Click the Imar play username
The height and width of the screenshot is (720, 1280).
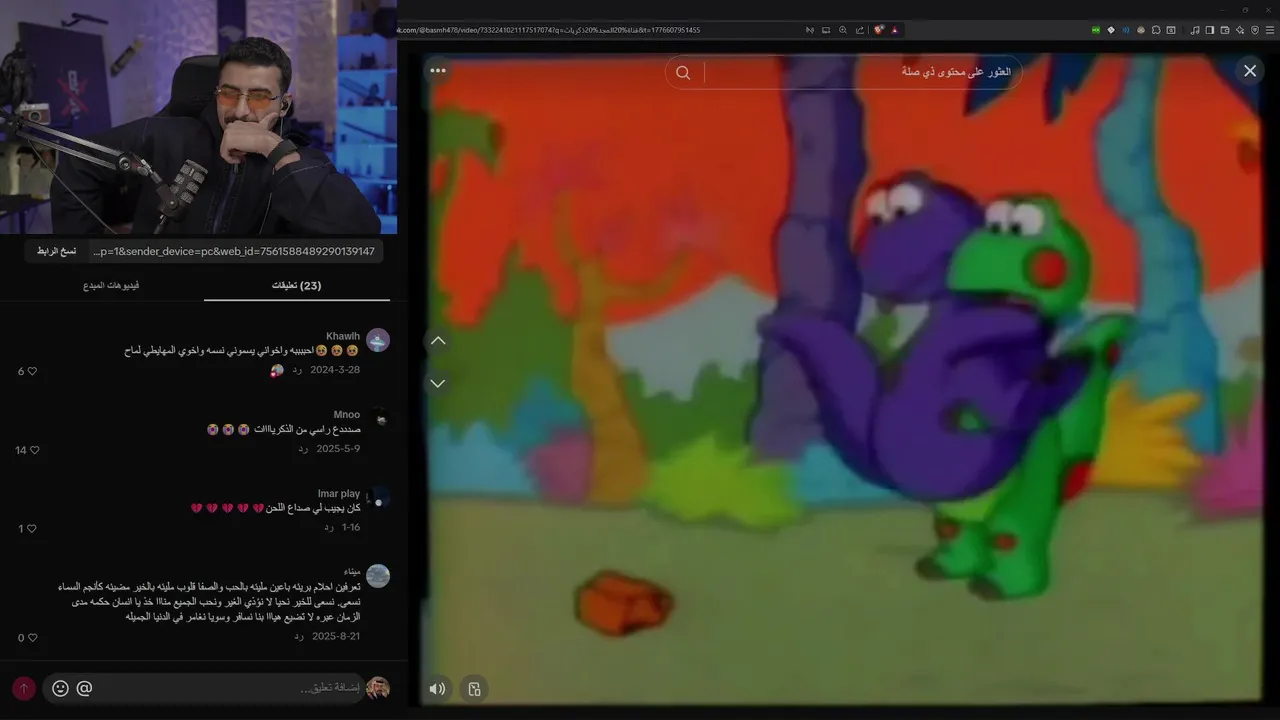pos(339,494)
